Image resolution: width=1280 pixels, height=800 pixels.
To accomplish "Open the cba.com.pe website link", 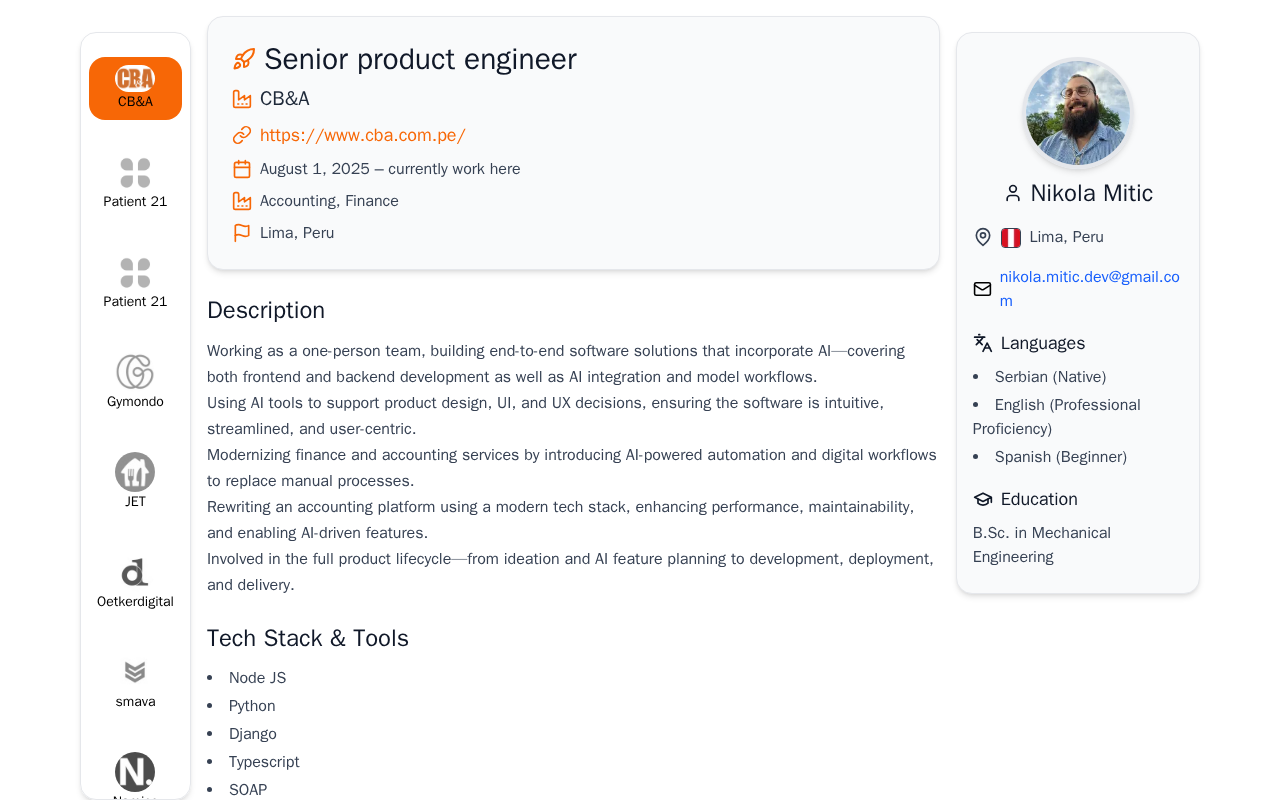I will 362,135.
